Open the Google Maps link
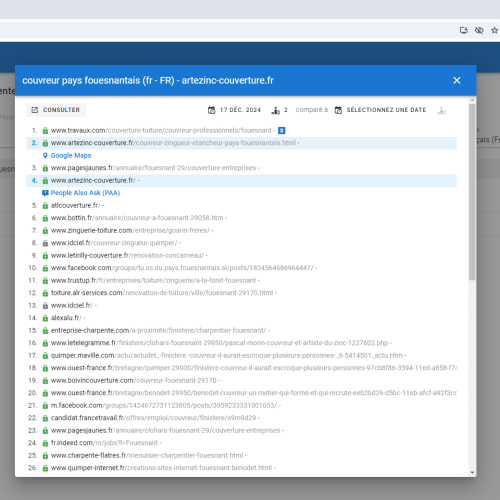This screenshot has width=500, height=500. coord(71,155)
